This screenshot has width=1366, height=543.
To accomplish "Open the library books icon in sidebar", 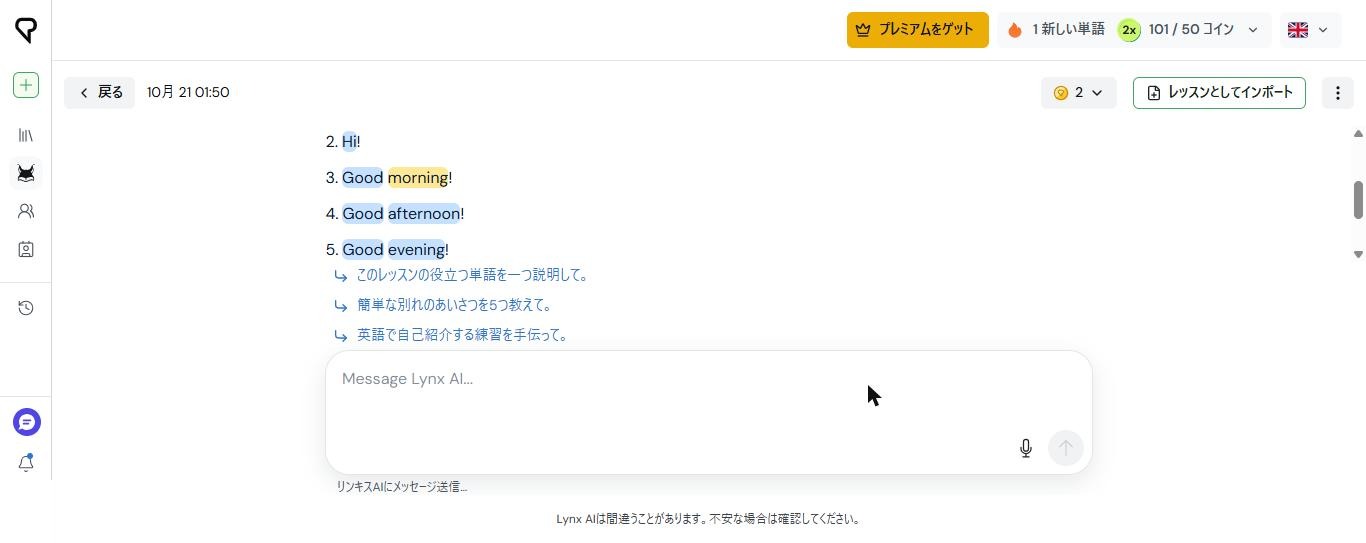I will 26,135.
